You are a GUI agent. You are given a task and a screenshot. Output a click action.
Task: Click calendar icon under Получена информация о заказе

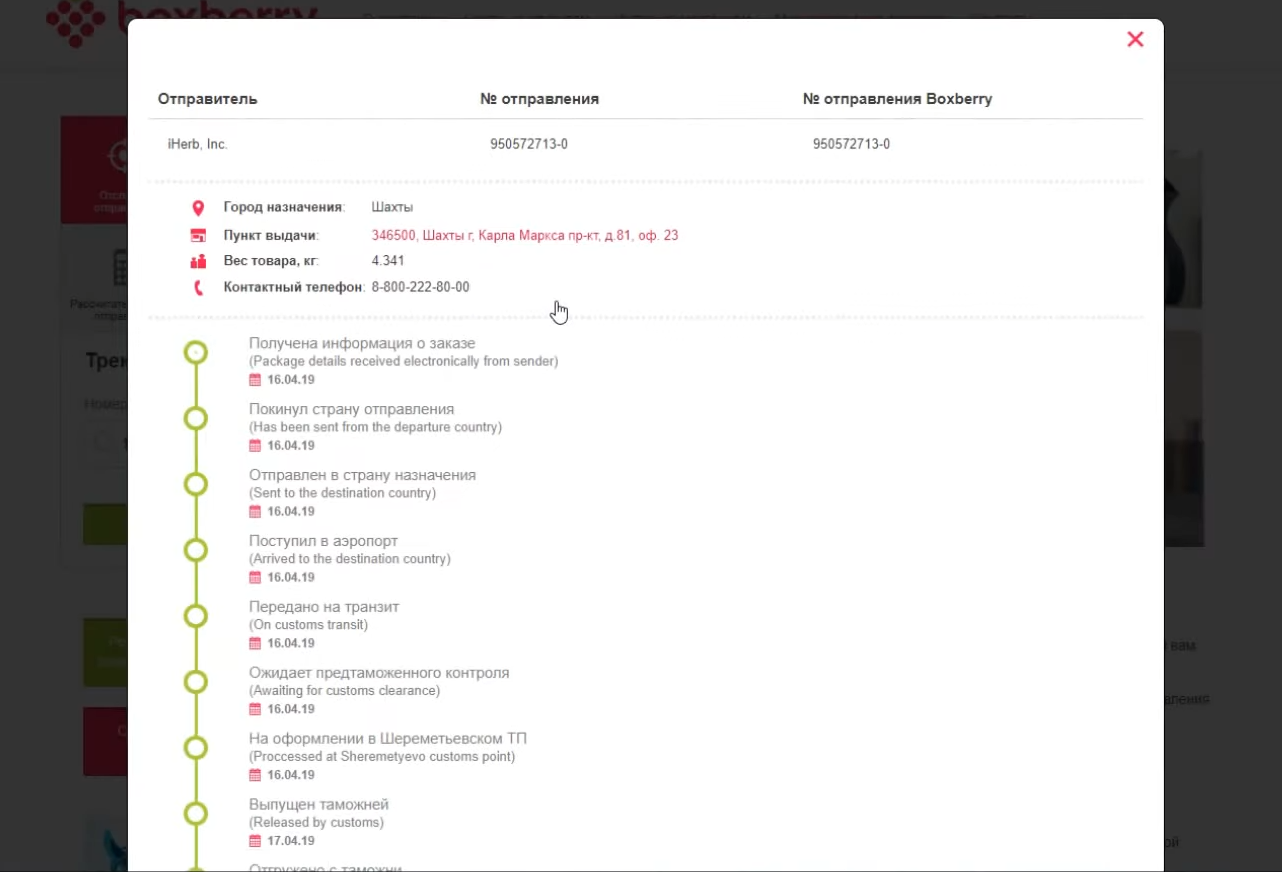coord(255,380)
